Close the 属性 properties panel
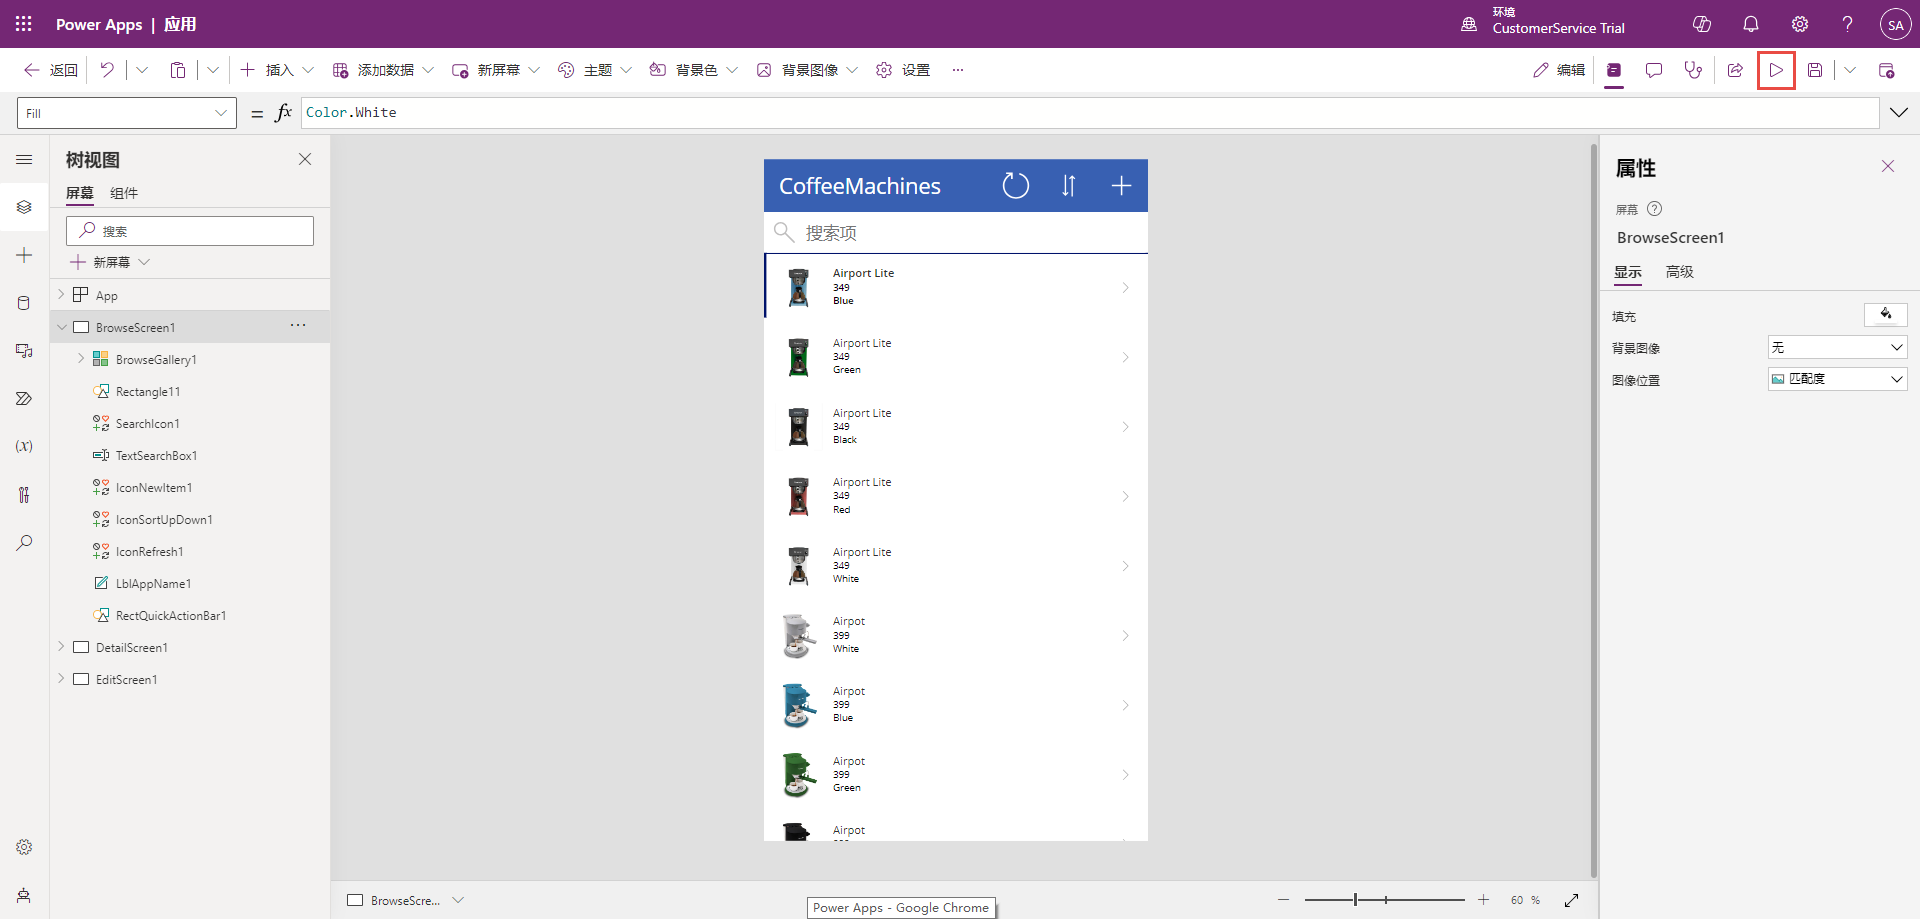The height and width of the screenshot is (919, 1920). (1888, 166)
